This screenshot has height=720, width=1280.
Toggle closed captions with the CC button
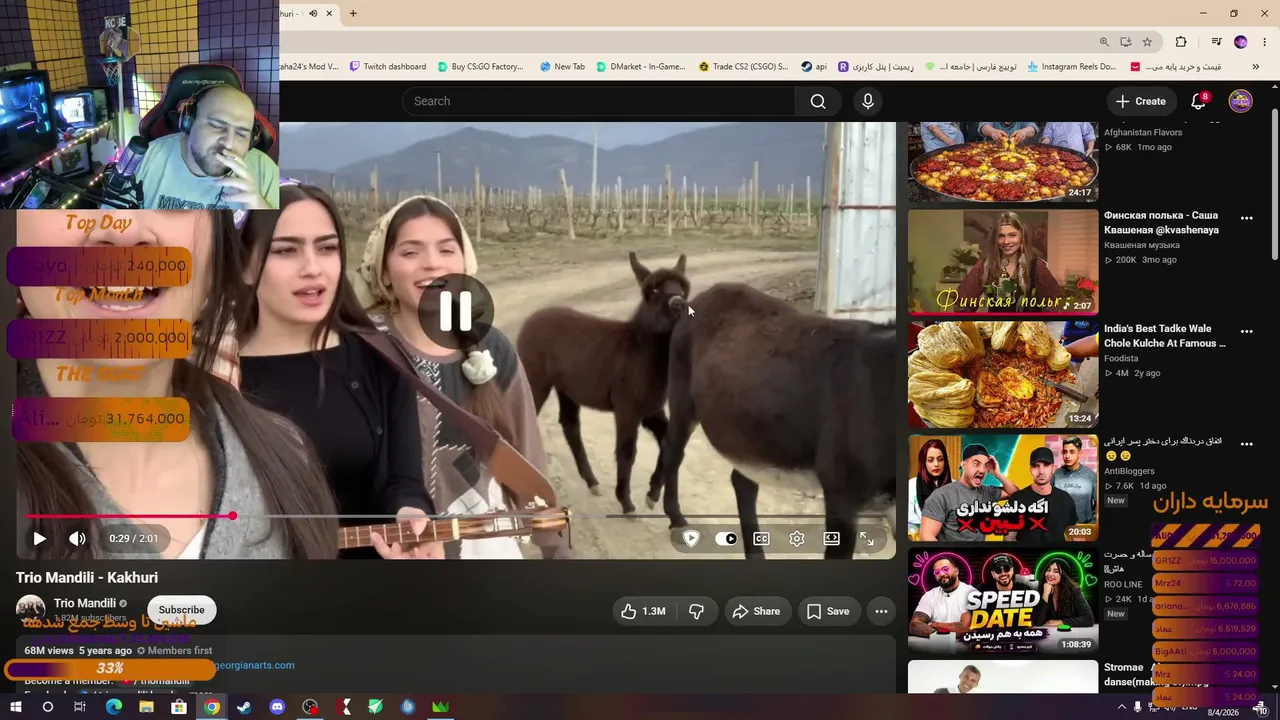tap(762, 539)
